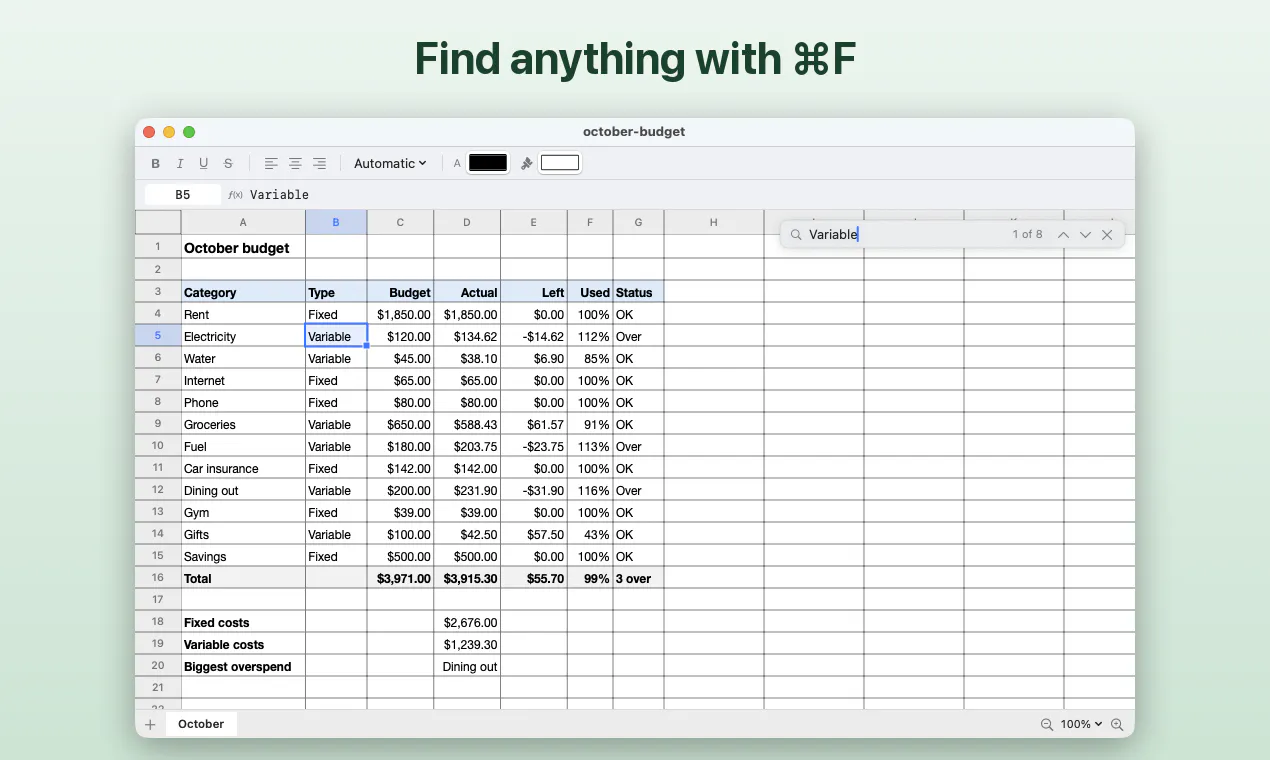1270x760 pixels.
Task: Select the 43% used cell
Action: point(590,534)
